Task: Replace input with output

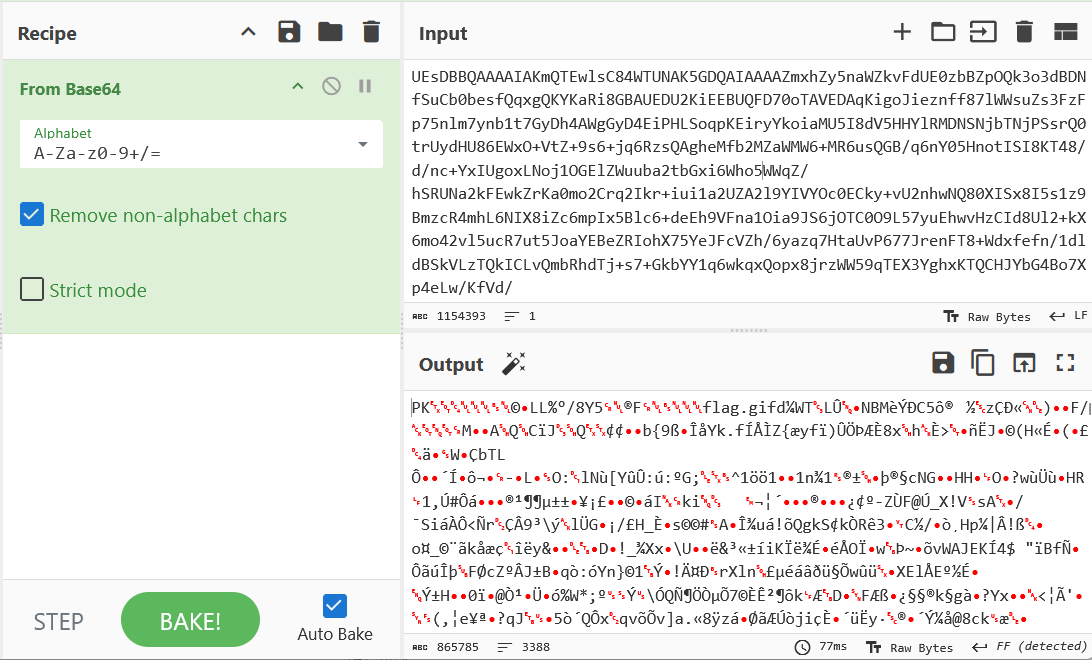Action: [x=1024, y=363]
